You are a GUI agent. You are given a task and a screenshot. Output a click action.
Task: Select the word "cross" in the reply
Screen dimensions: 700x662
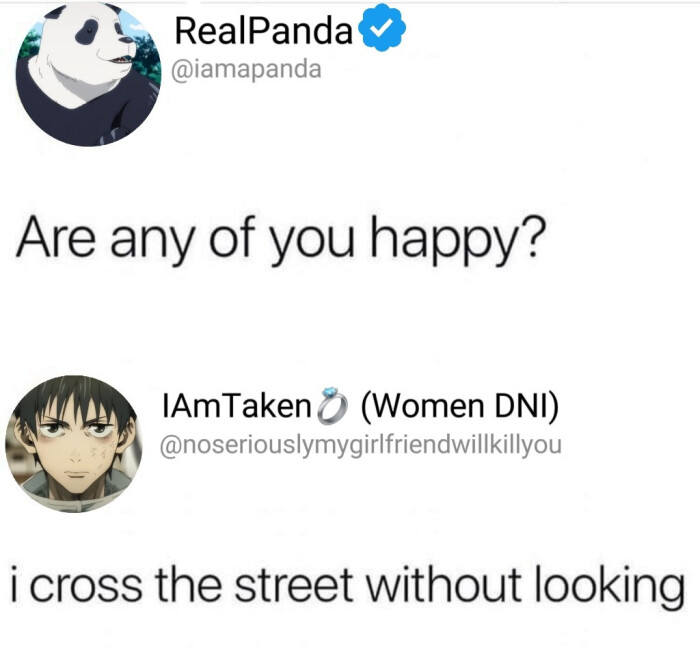[87, 586]
